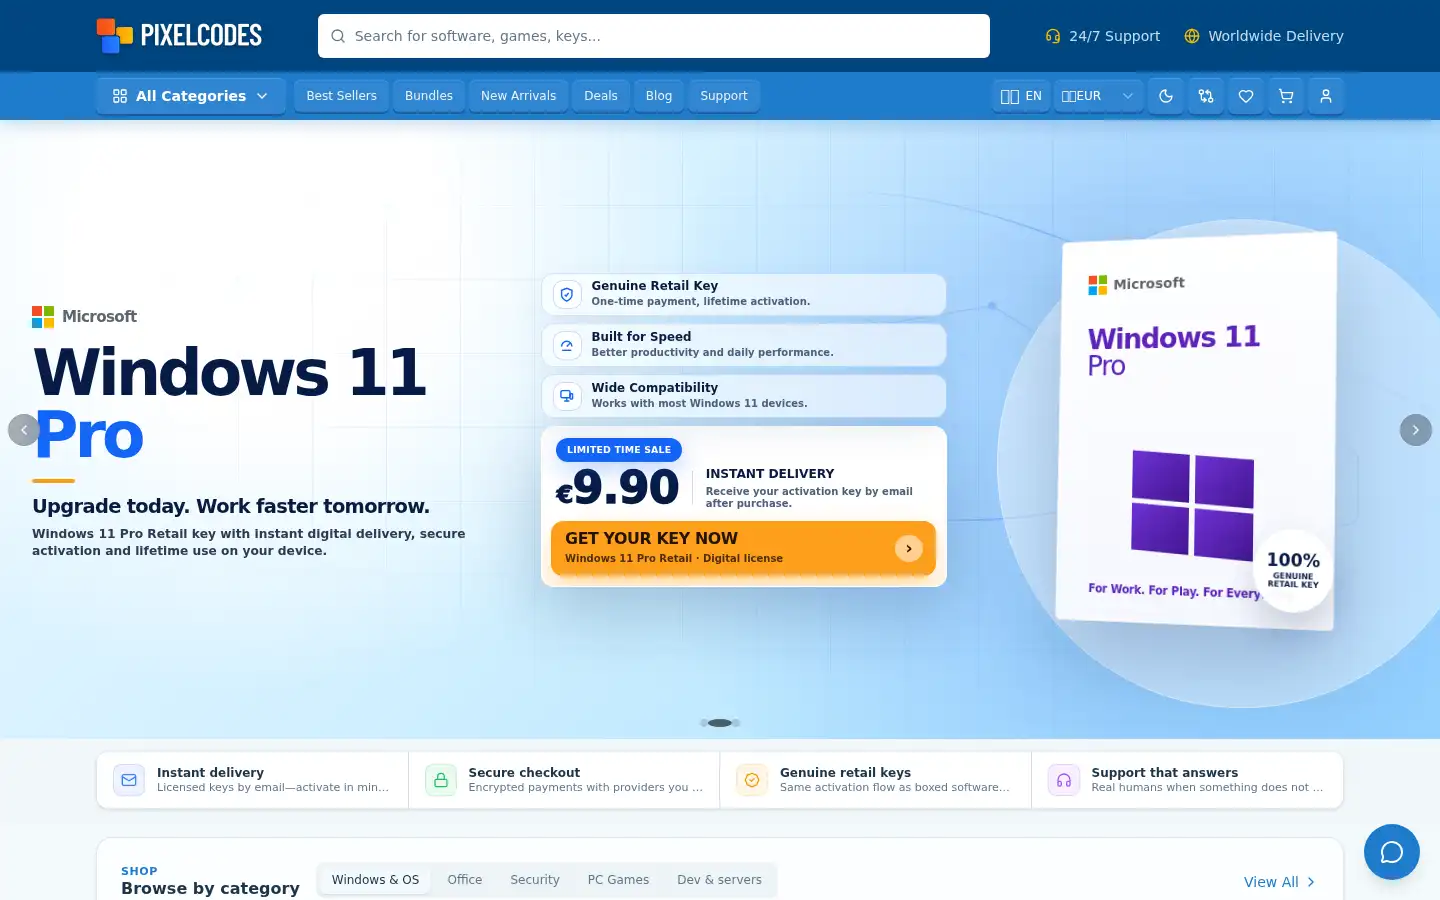The height and width of the screenshot is (900, 1440).
Task: Toggle dark mode with the moon icon
Action: pos(1166,96)
